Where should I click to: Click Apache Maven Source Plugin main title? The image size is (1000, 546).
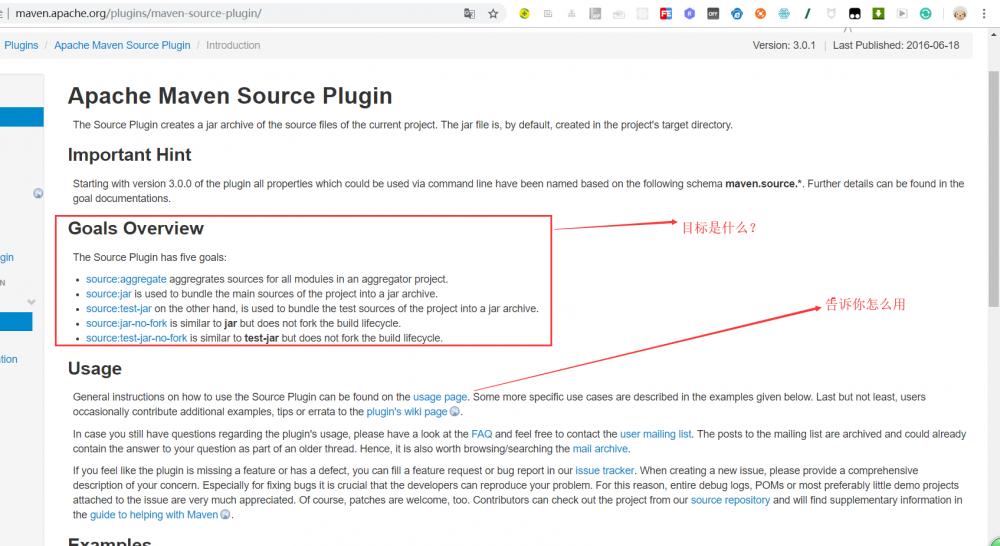[230, 96]
